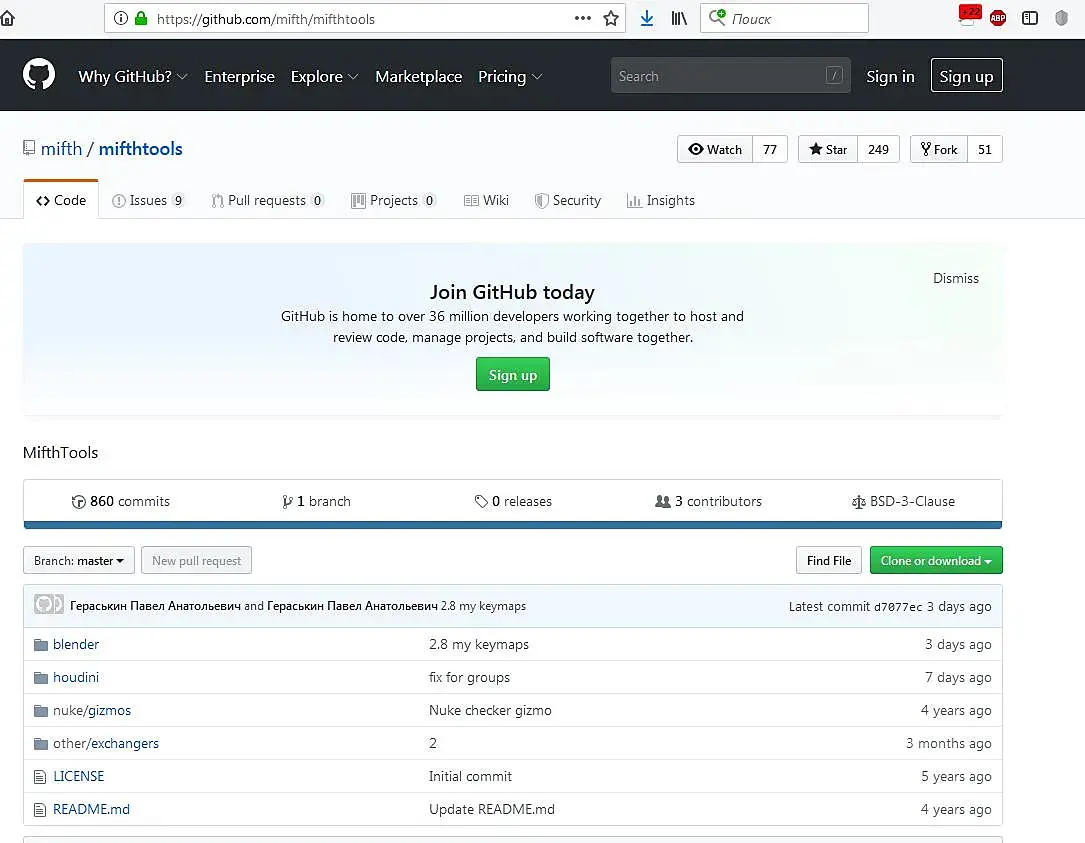
Task: Open the Wiki tab
Action: 486,201
